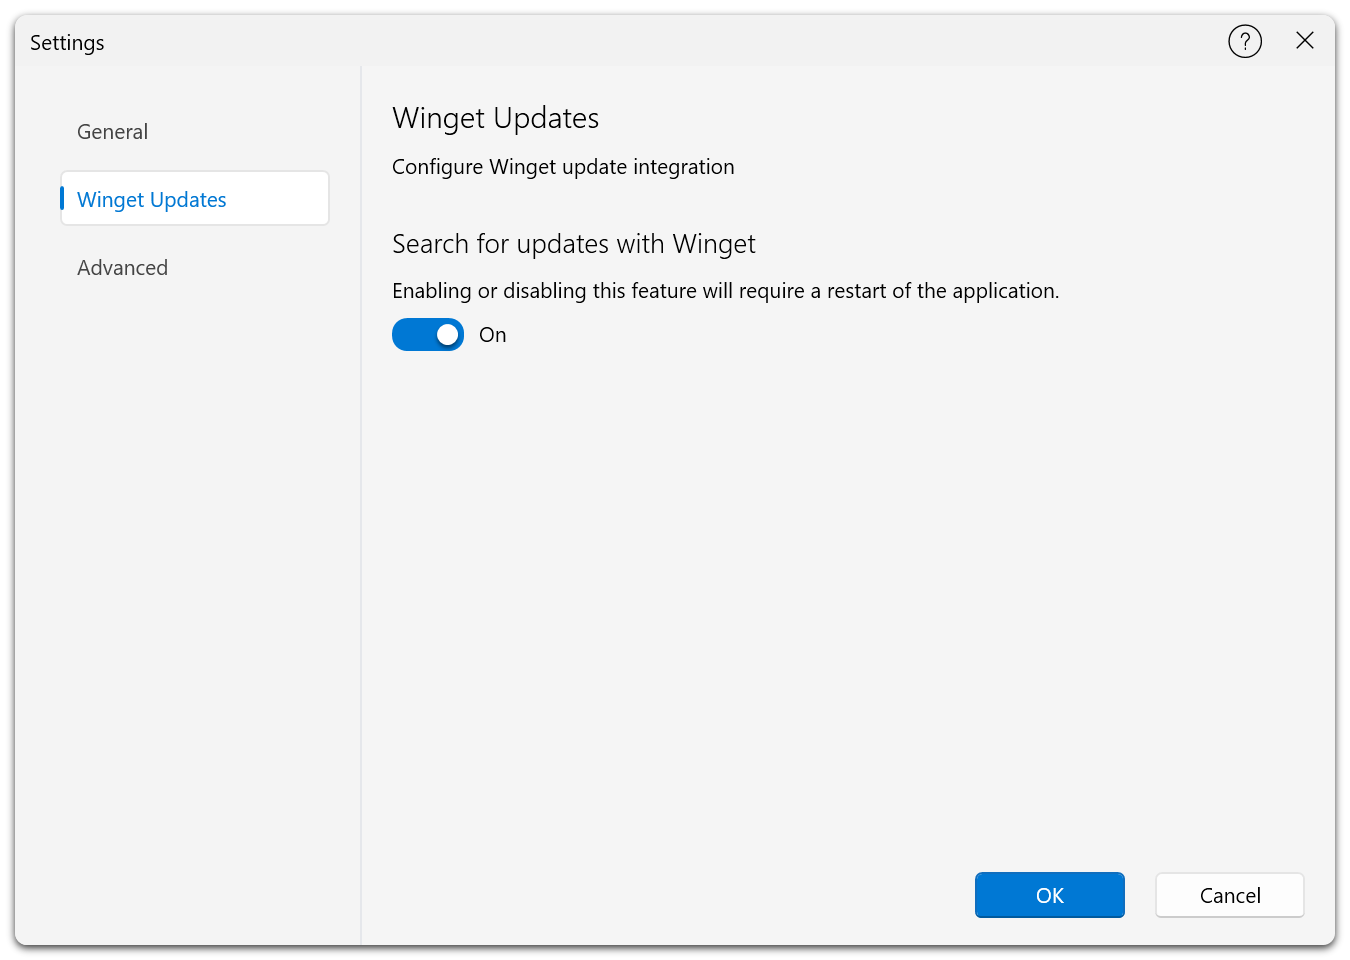Click the 'On' toggle state label
Screen dimensions: 1350x960
(493, 335)
